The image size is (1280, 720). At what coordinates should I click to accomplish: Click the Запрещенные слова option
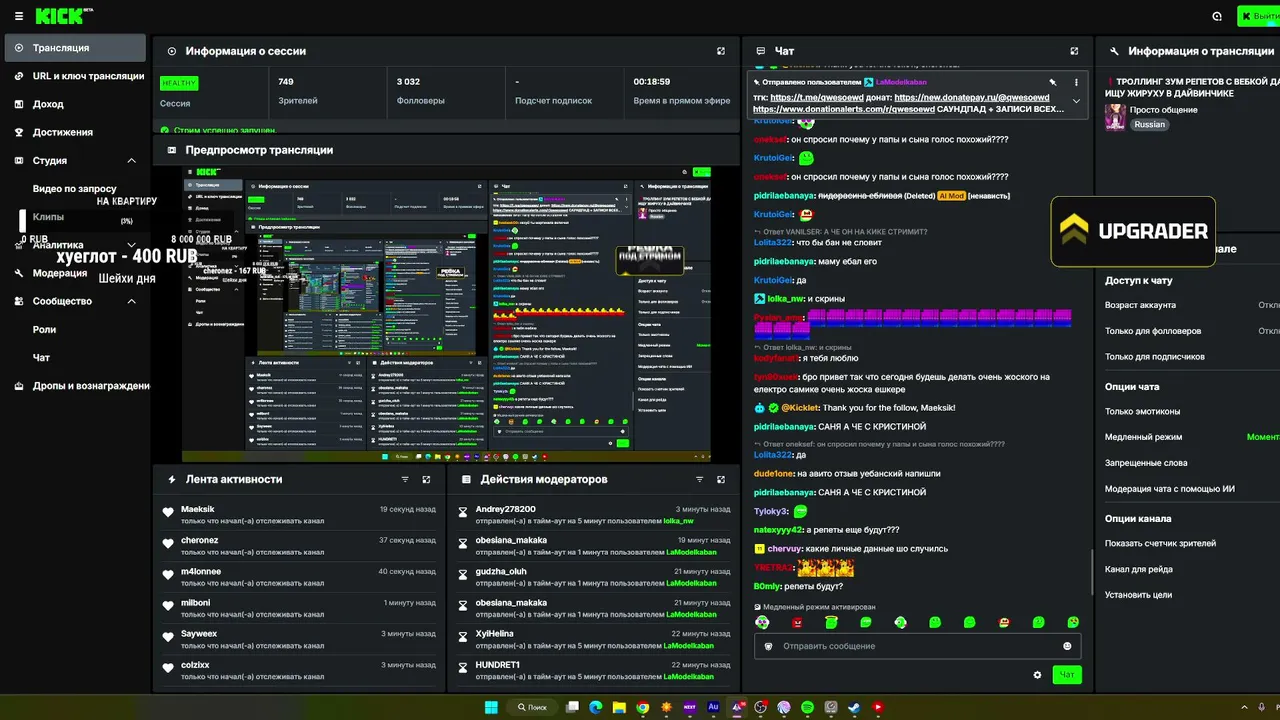coord(1146,463)
